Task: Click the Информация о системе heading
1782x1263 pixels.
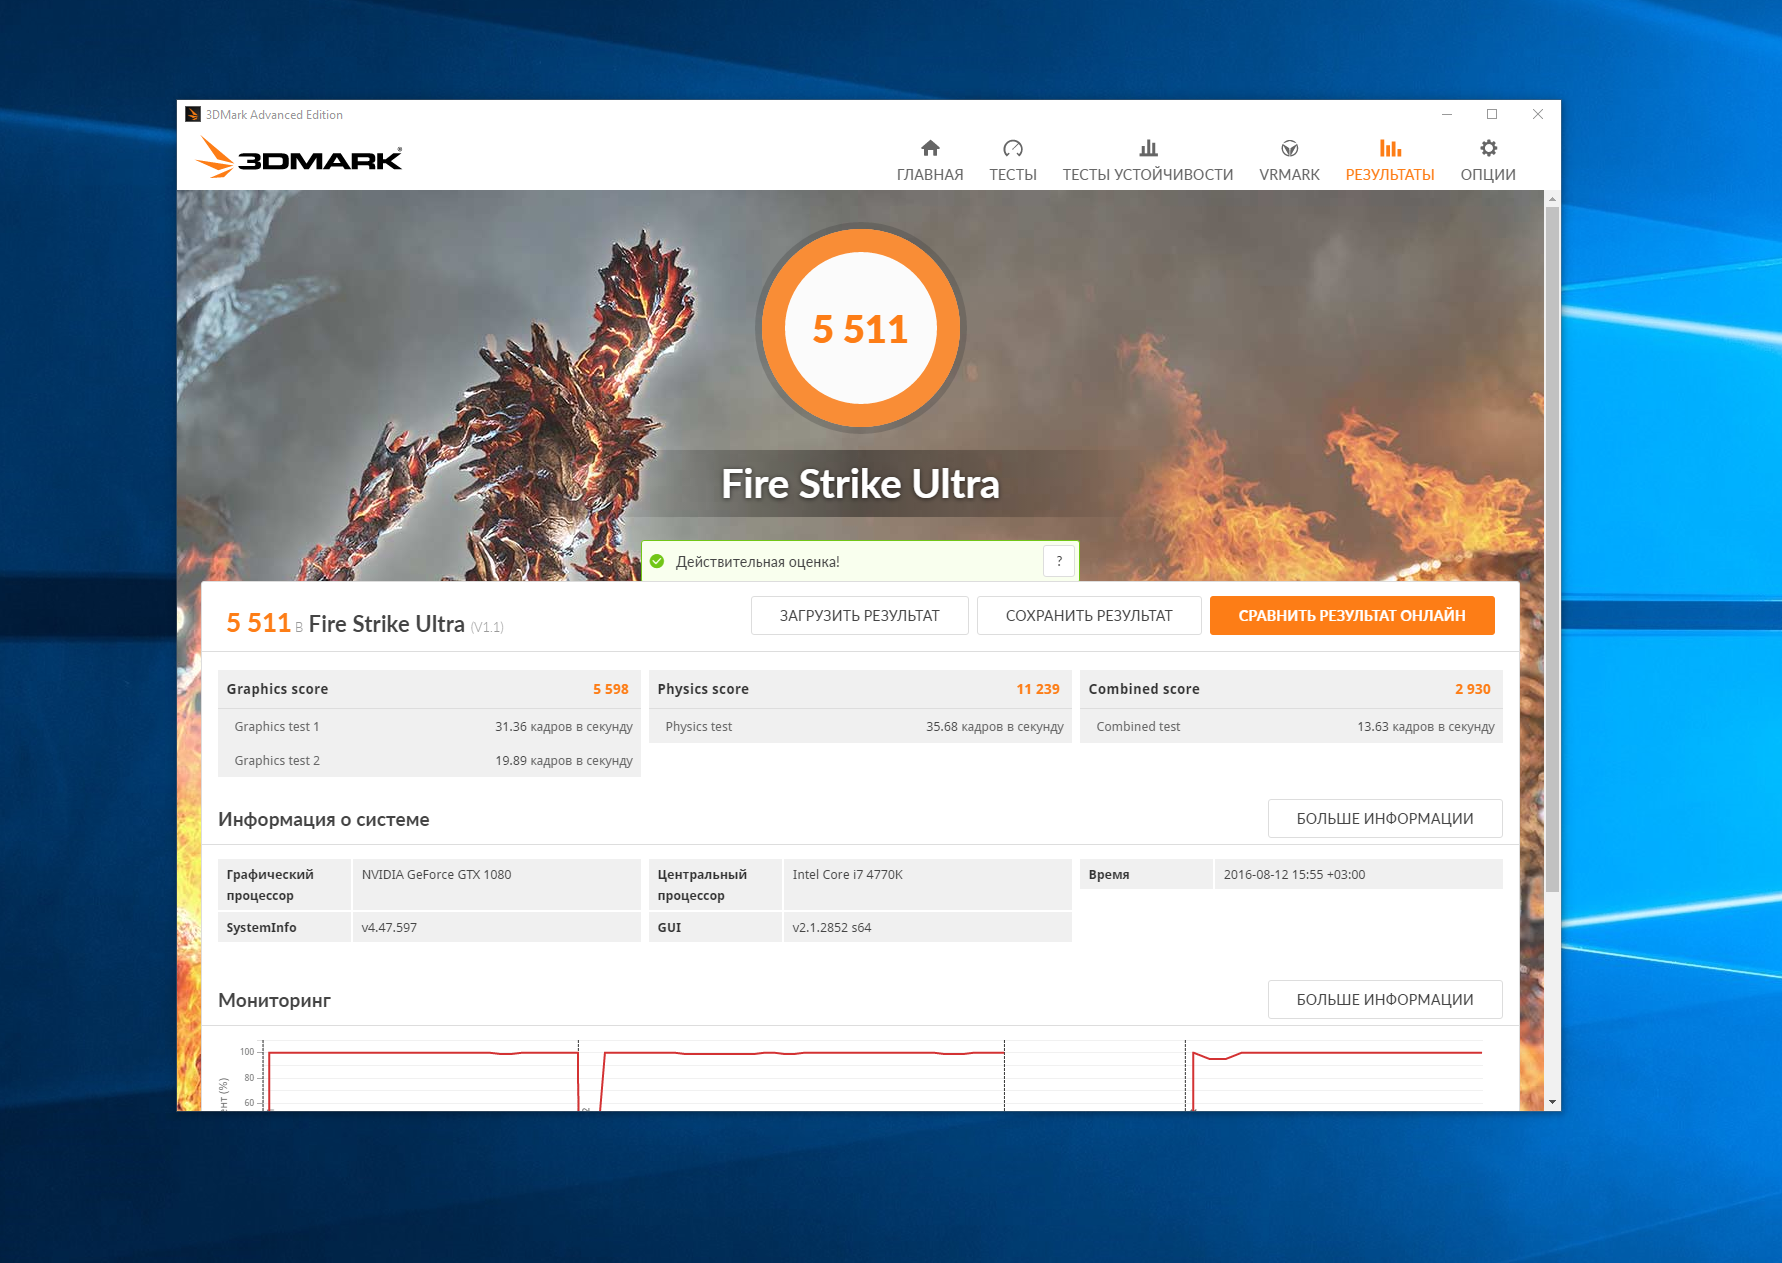Action: [x=324, y=820]
